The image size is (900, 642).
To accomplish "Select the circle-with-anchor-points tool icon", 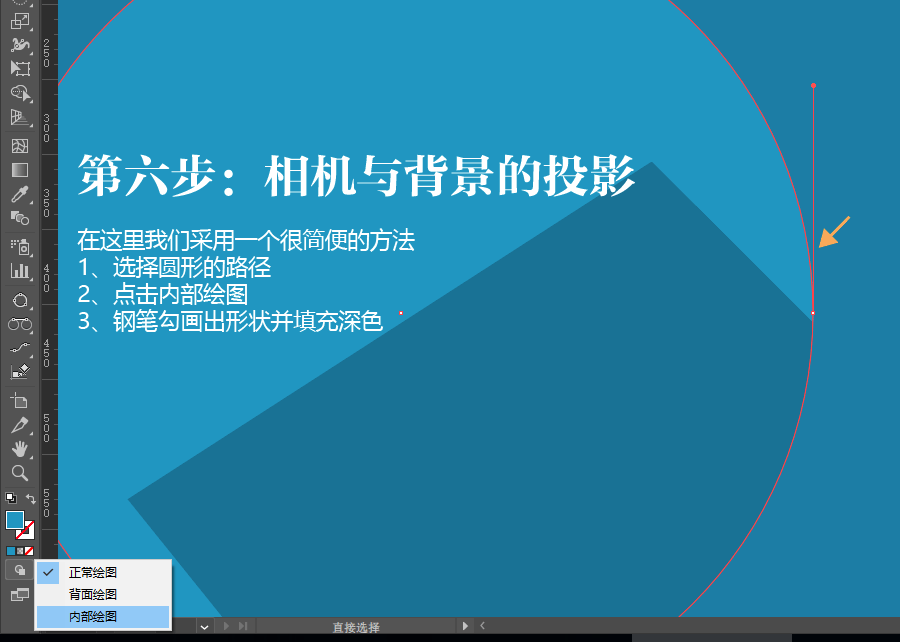I will coord(20,300).
